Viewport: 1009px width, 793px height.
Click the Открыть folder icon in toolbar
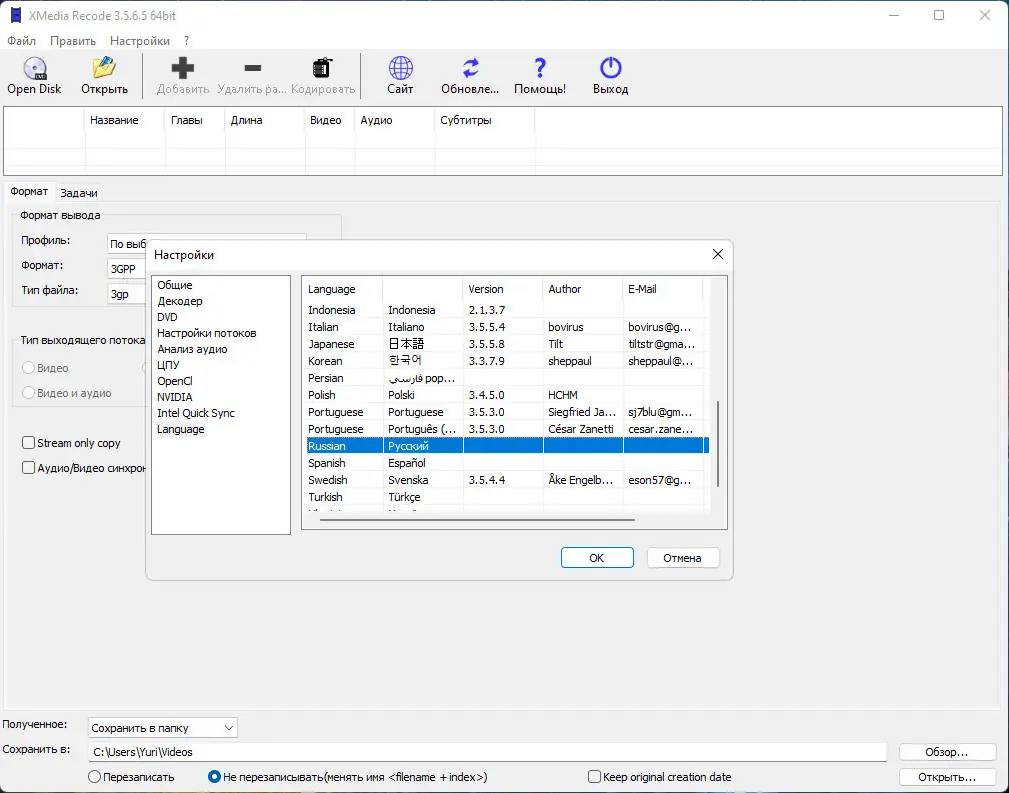[x=104, y=69]
